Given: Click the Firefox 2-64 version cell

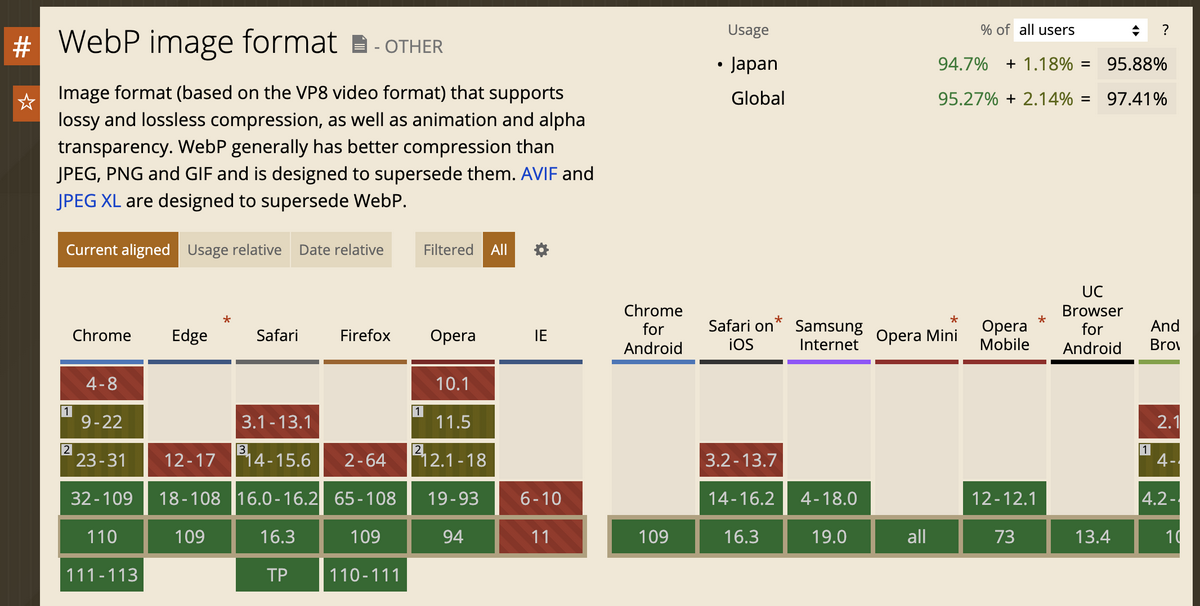Looking at the screenshot, I should tap(365, 460).
